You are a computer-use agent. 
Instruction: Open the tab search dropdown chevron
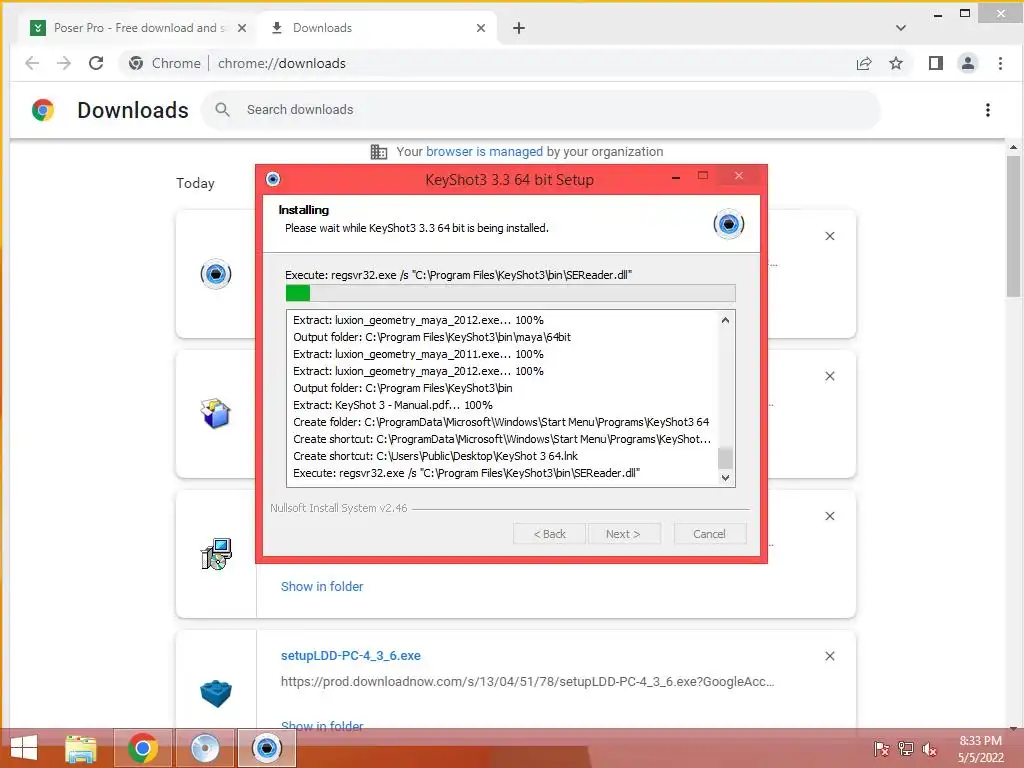pos(901,28)
